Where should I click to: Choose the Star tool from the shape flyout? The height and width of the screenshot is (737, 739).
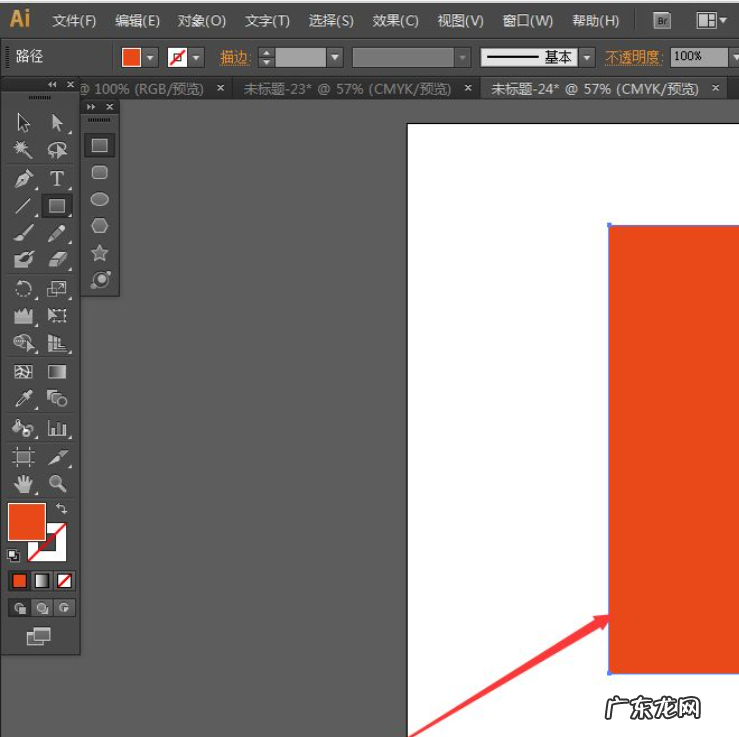click(100, 253)
